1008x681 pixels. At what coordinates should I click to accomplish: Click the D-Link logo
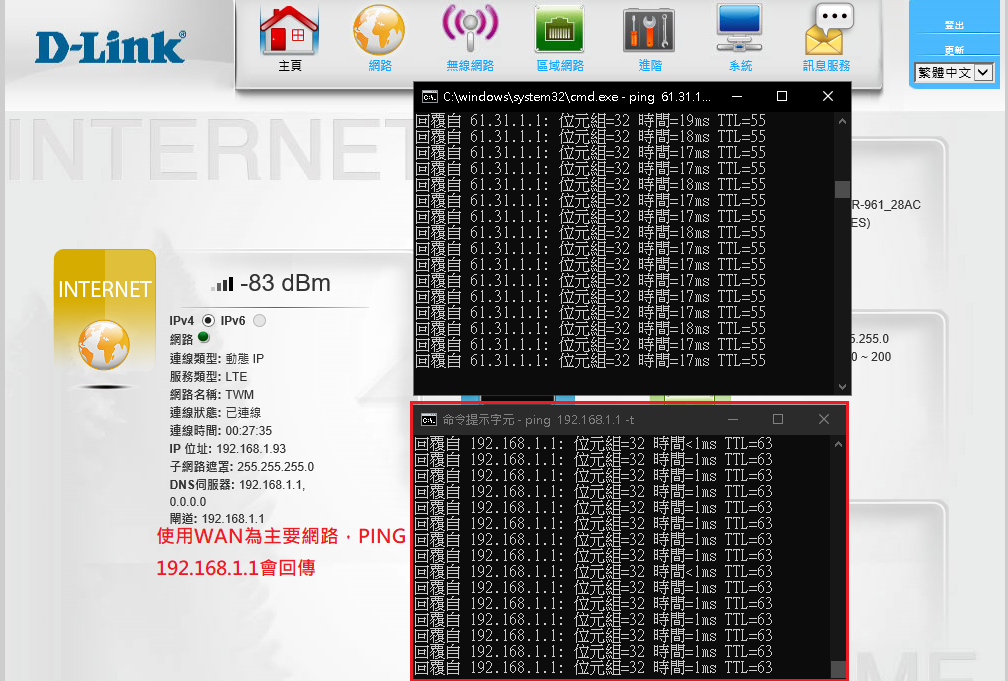coord(110,47)
